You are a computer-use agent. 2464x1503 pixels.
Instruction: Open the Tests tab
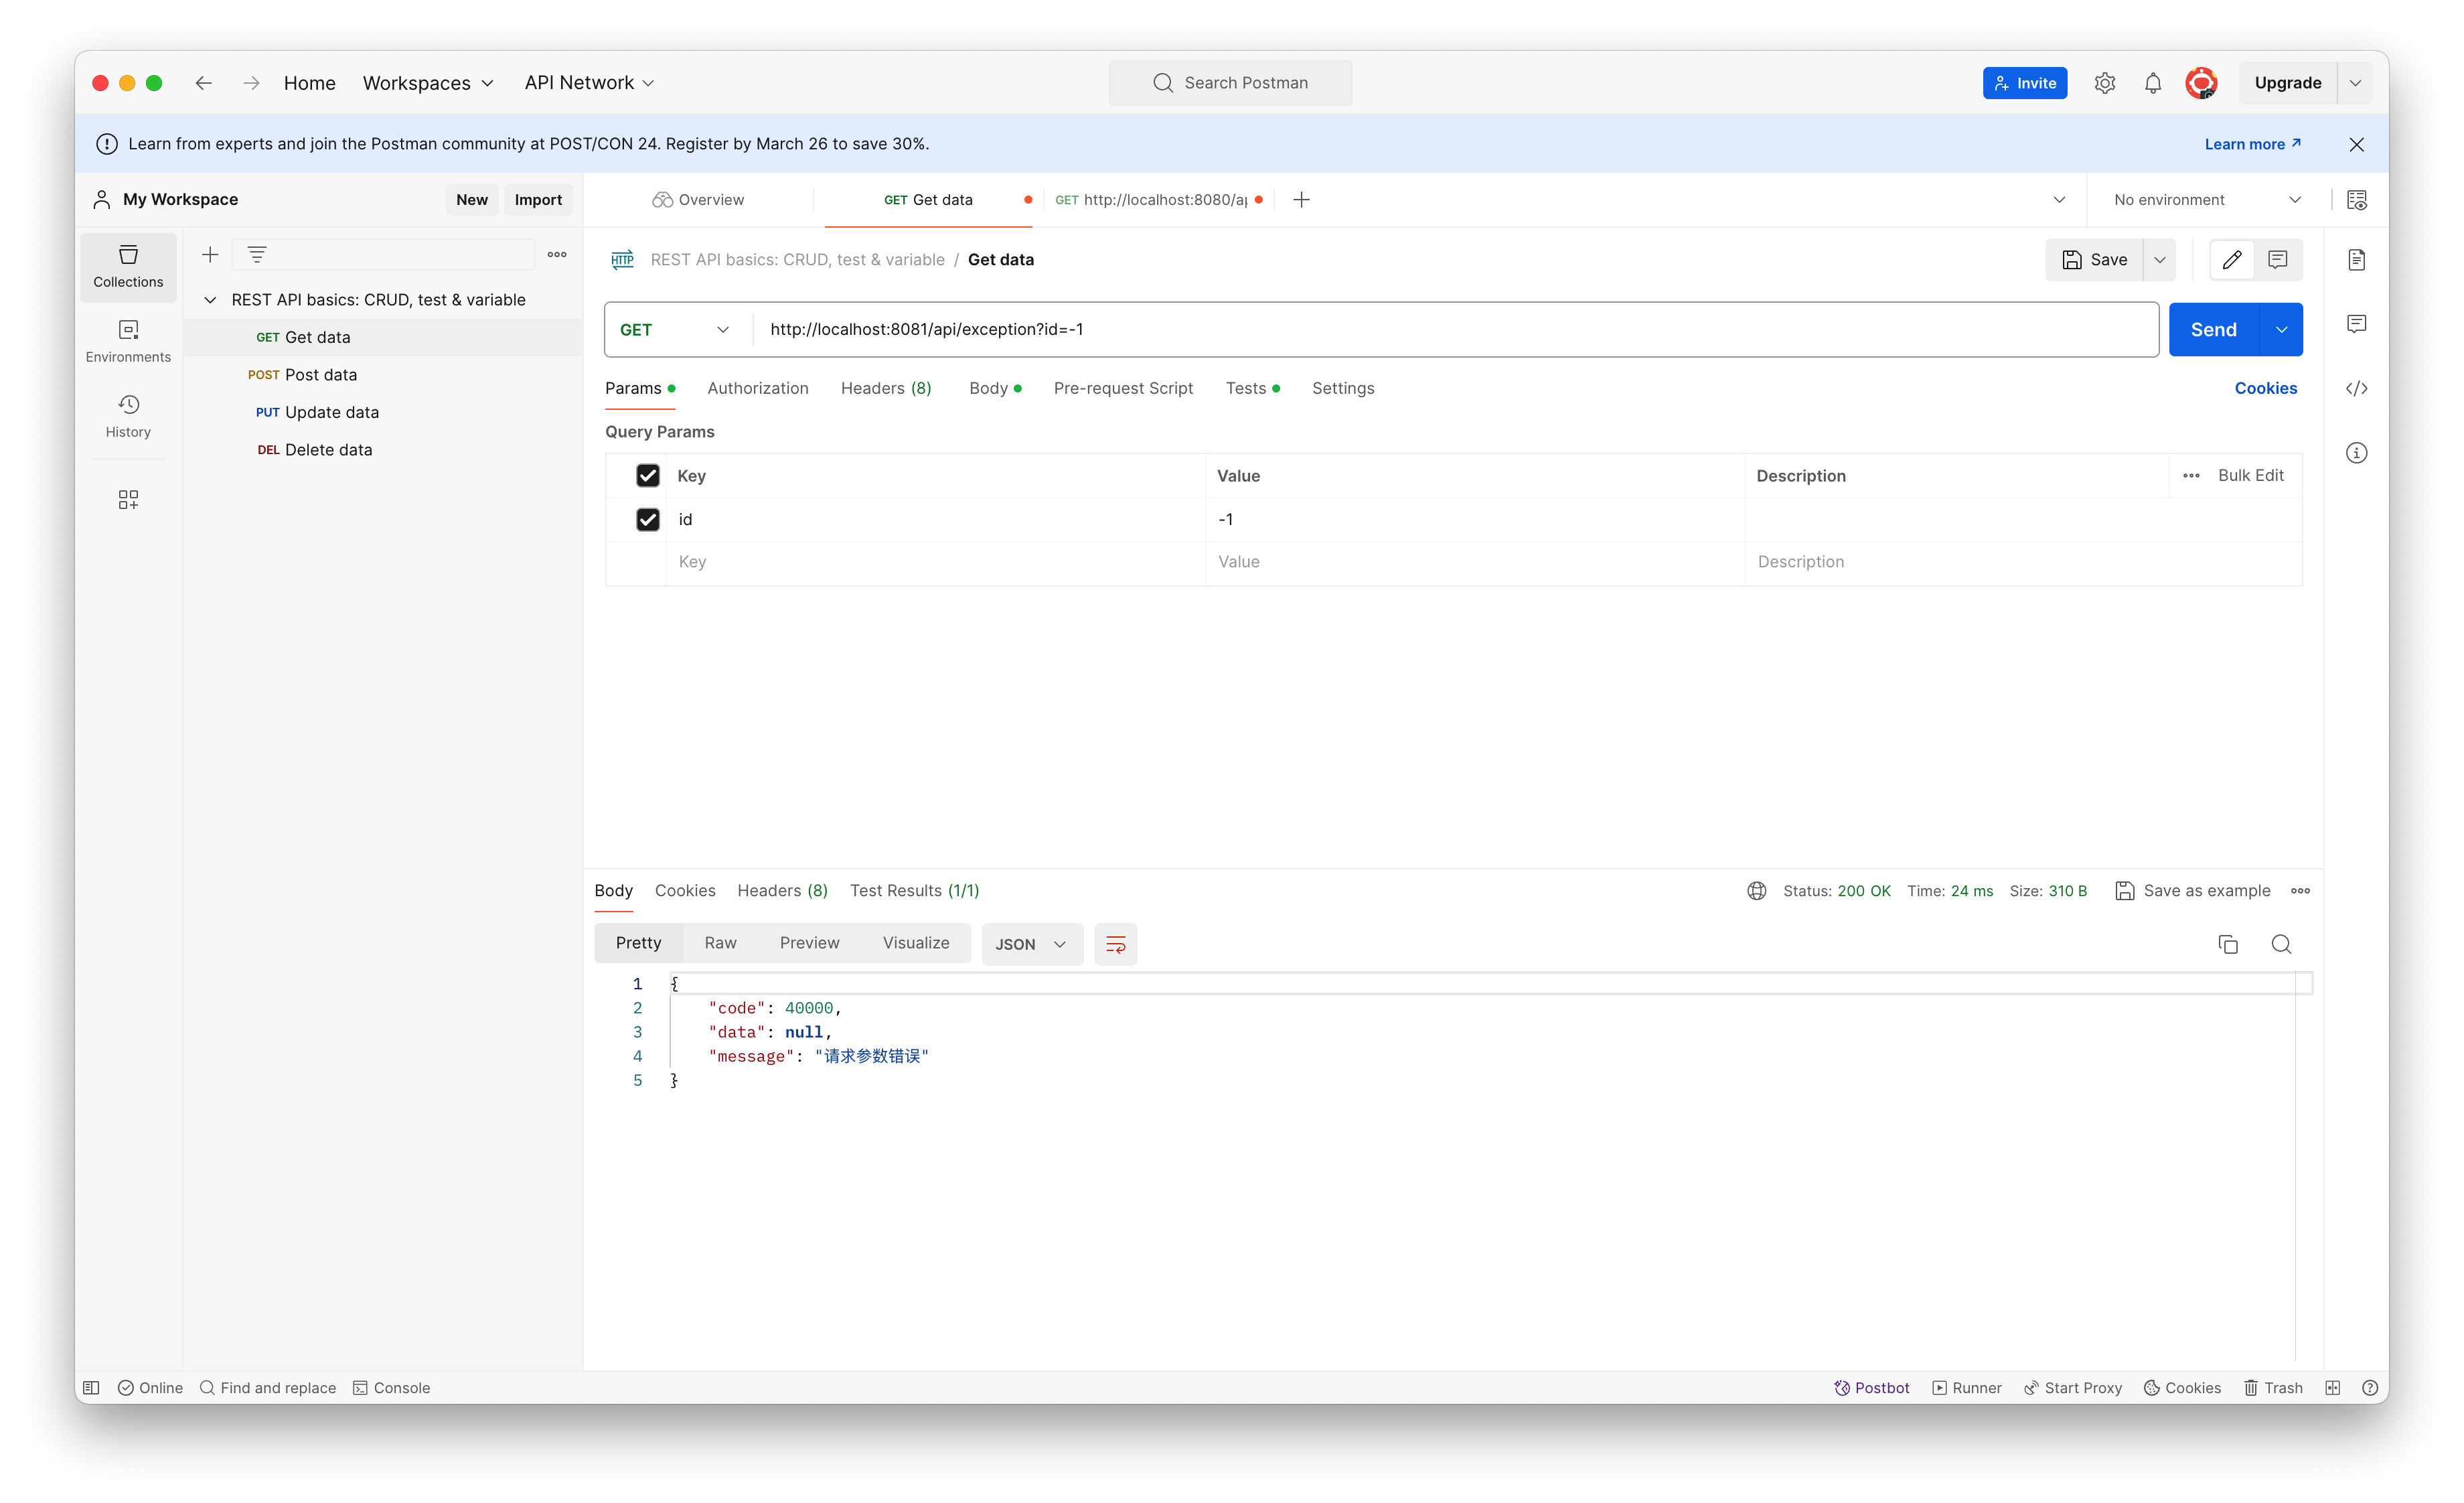click(x=1252, y=388)
